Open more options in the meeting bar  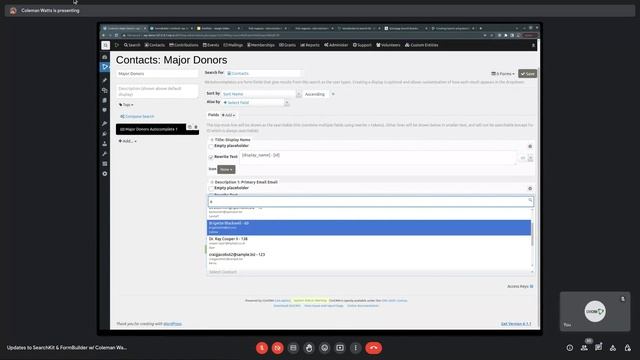coord(356,348)
